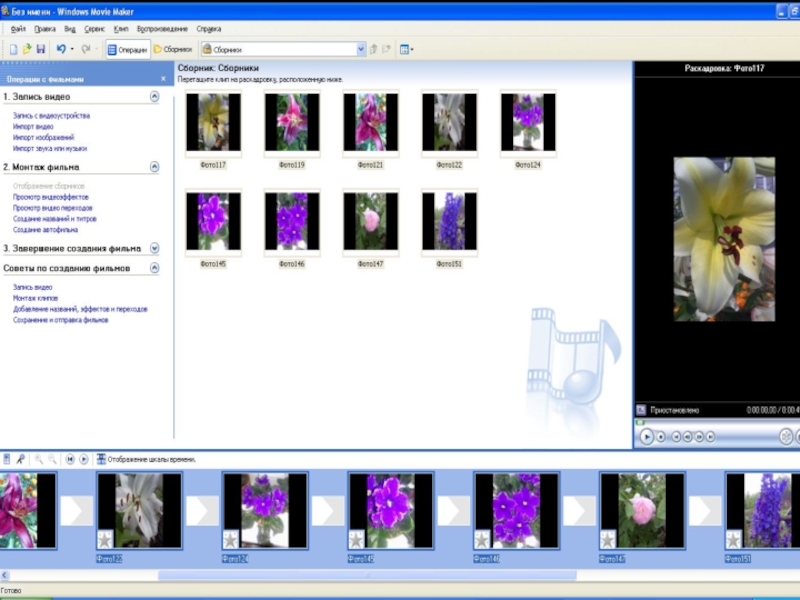Toggle the Сборники collections pane button
This screenshot has height=600, width=800.
pos(172,49)
